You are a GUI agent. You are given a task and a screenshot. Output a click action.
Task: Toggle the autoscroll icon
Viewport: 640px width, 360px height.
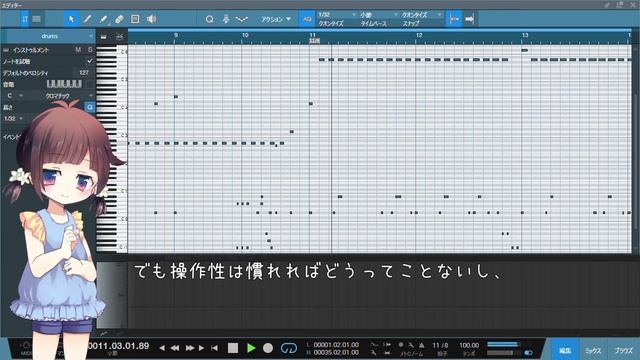(454, 19)
